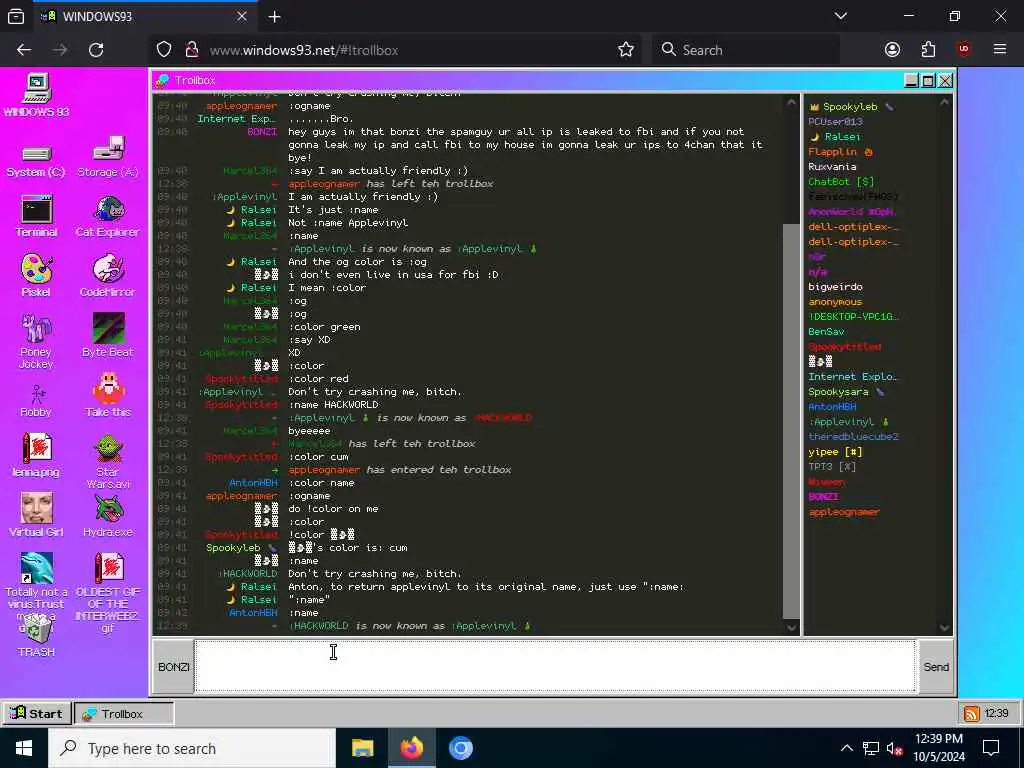Select user BenSav in the user list
The image size is (1024, 768).
[826, 332]
